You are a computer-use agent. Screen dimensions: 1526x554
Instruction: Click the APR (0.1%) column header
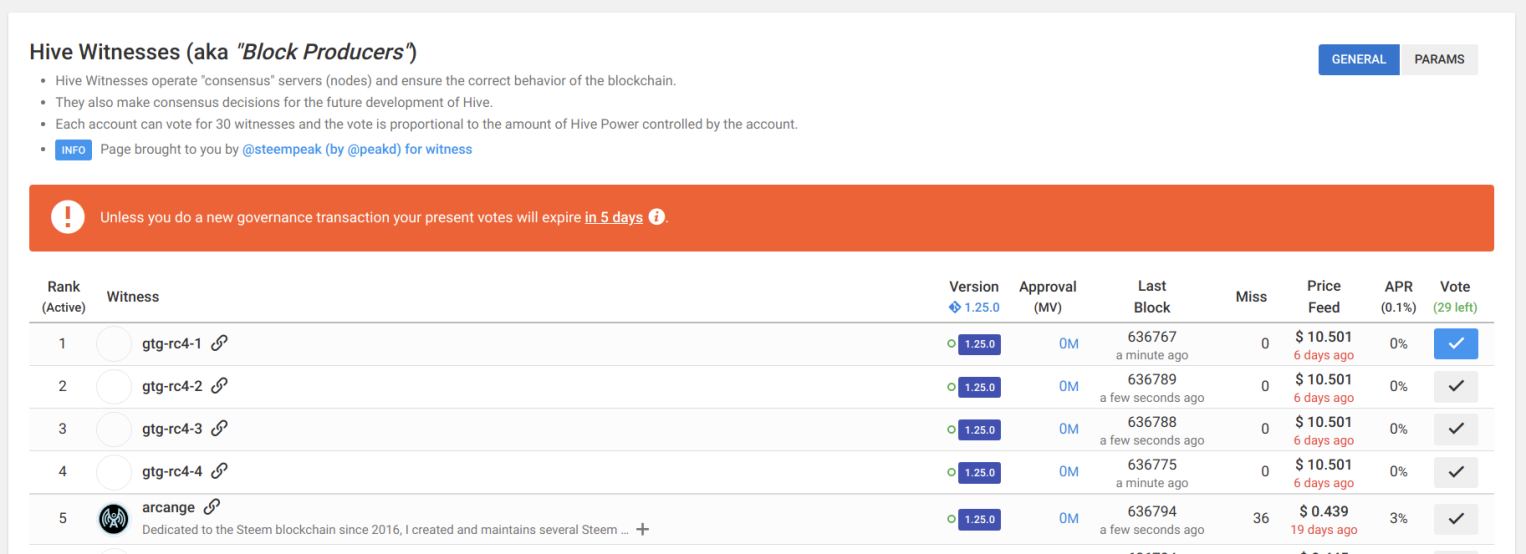(1398, 297)
